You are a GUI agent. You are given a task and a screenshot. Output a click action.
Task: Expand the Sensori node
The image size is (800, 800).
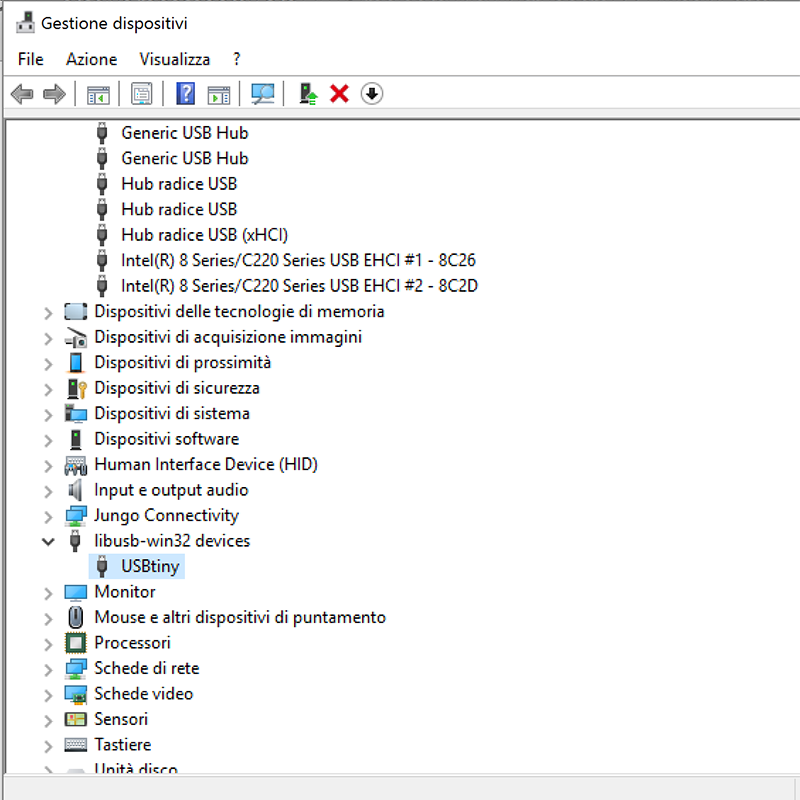click(48, 720)
